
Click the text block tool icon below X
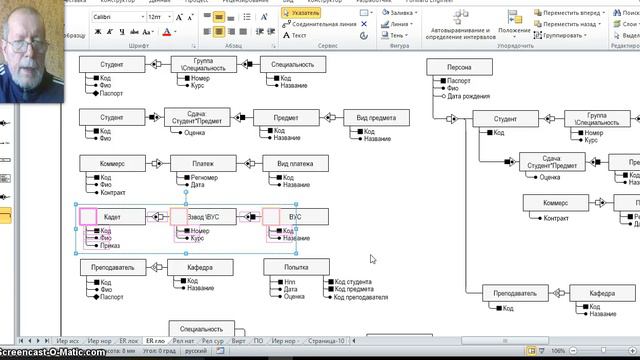coord(364,36)
